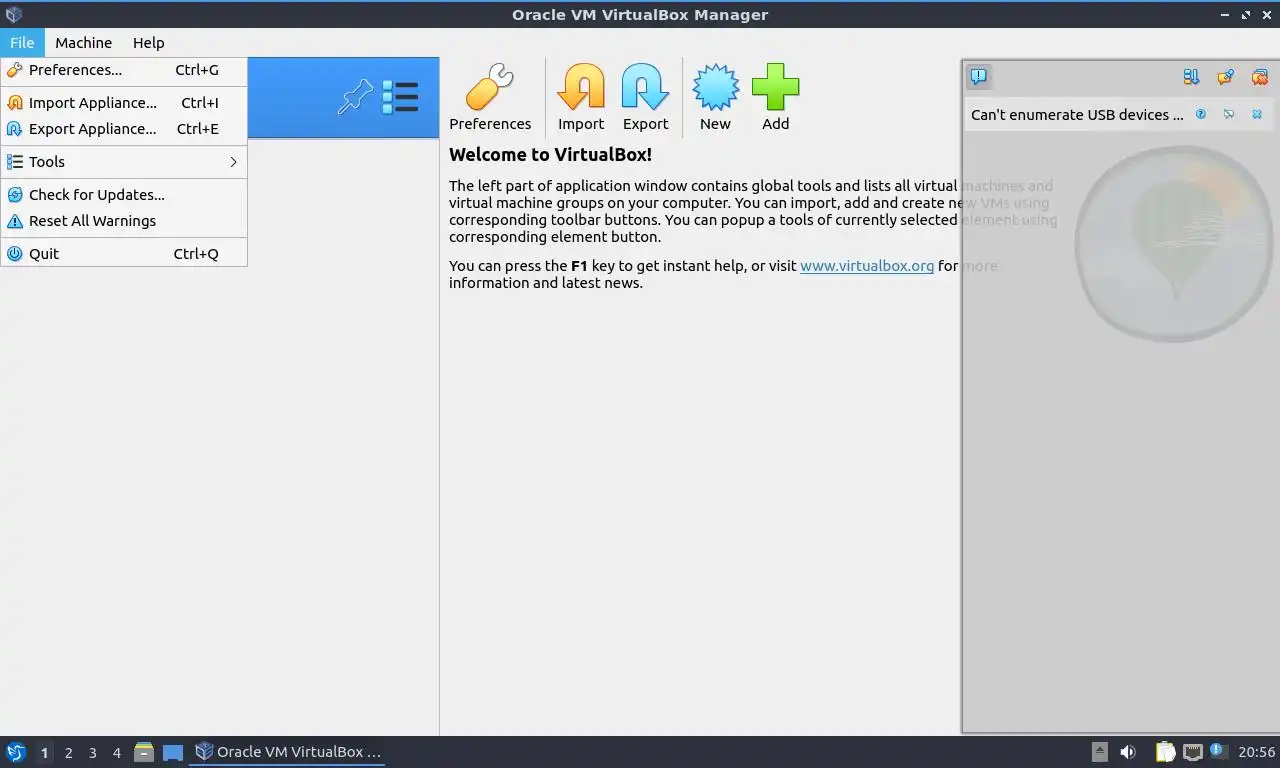Open the Tools list menu icon

(x=399, y=97)
